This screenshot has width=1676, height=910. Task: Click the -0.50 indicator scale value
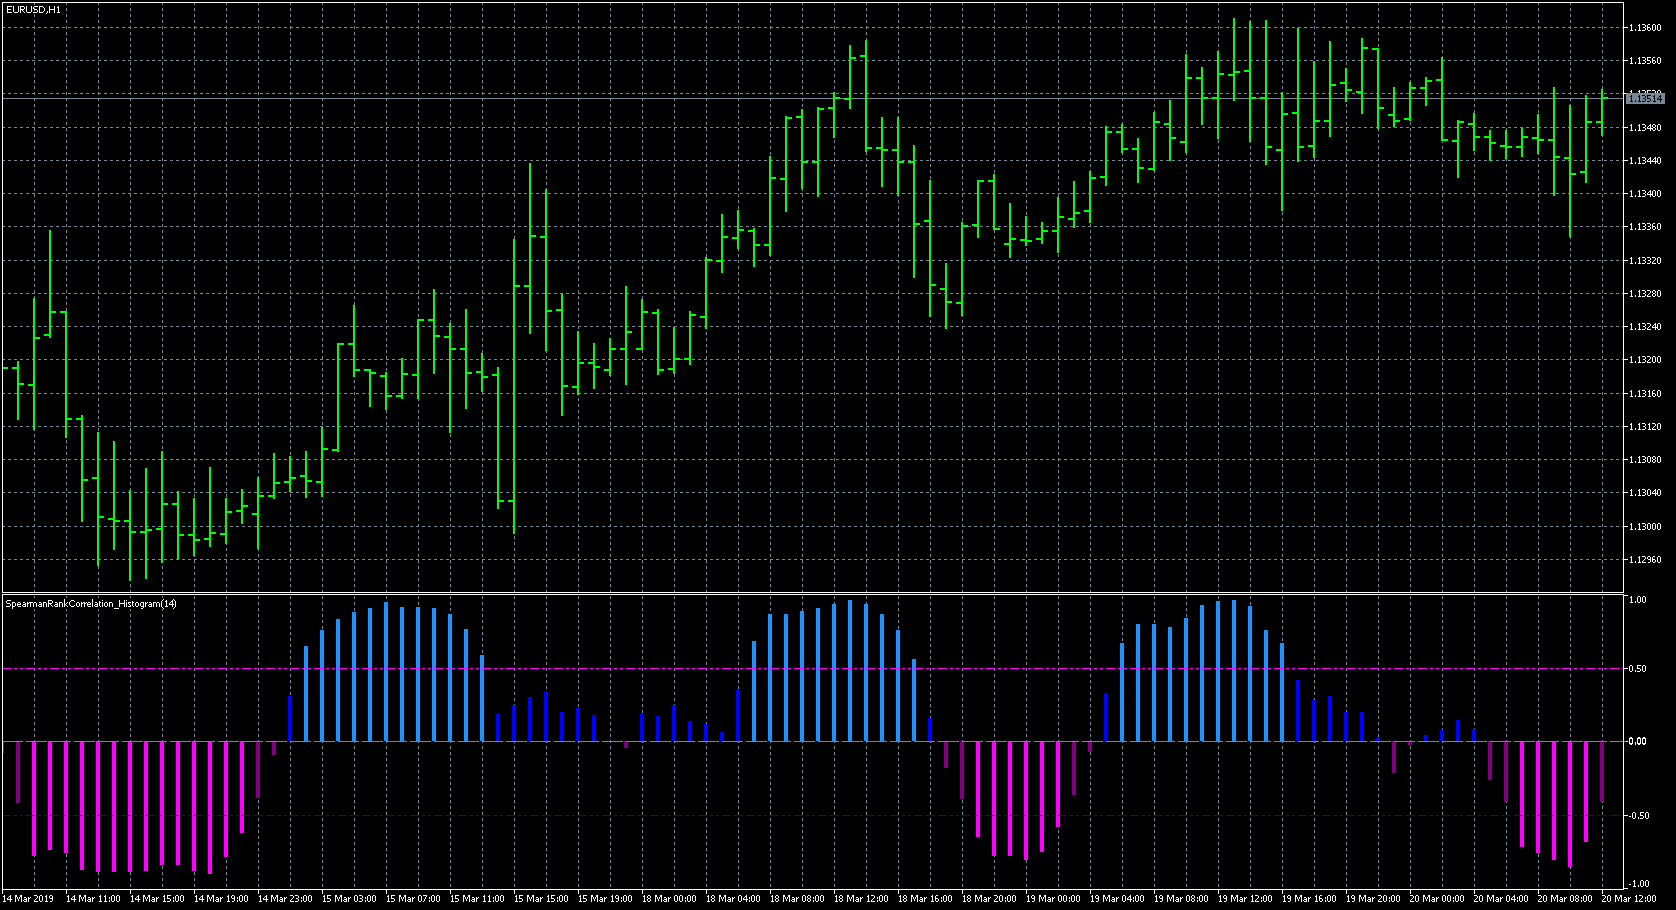(x=1638, y=816)
